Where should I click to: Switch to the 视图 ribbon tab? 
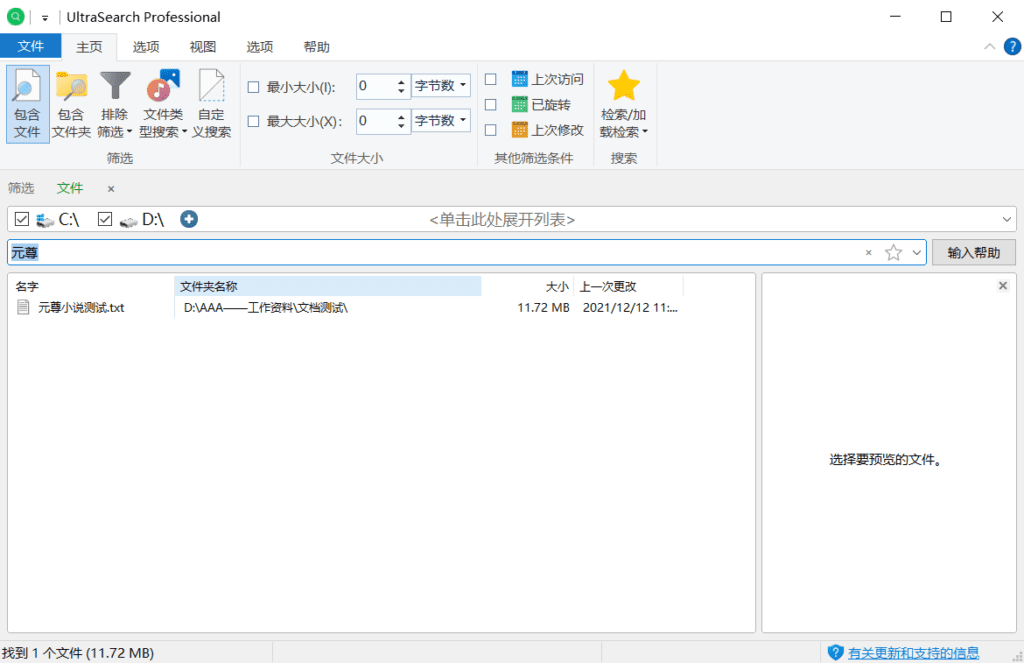202,47
